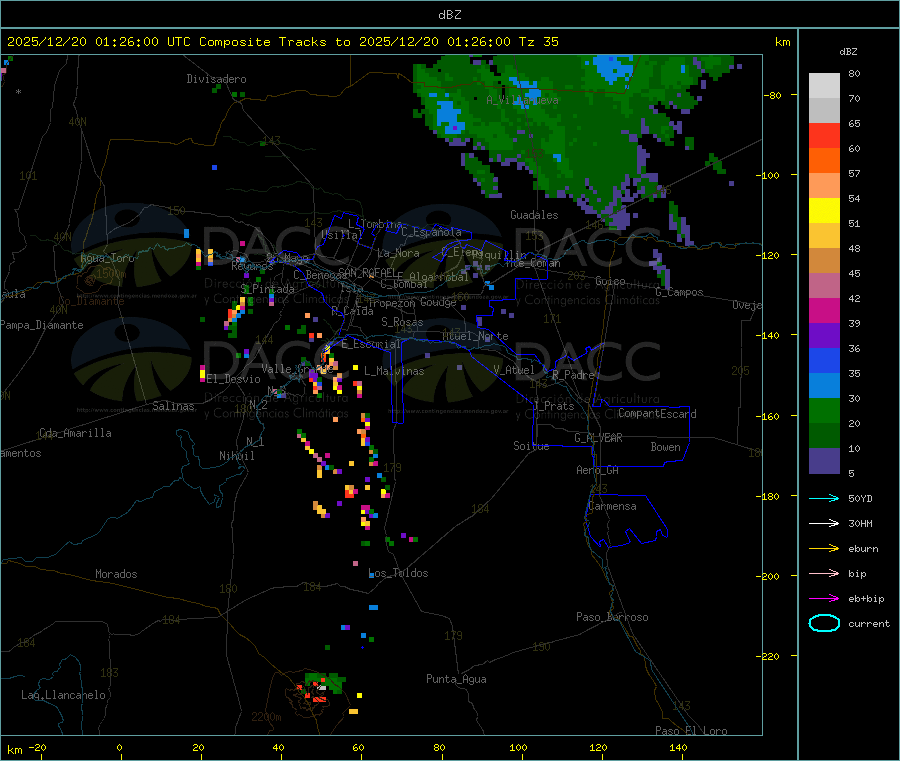Click the pink bip arrow legend icon
This screenshot has width=900, height=761.
click(824, 573)
